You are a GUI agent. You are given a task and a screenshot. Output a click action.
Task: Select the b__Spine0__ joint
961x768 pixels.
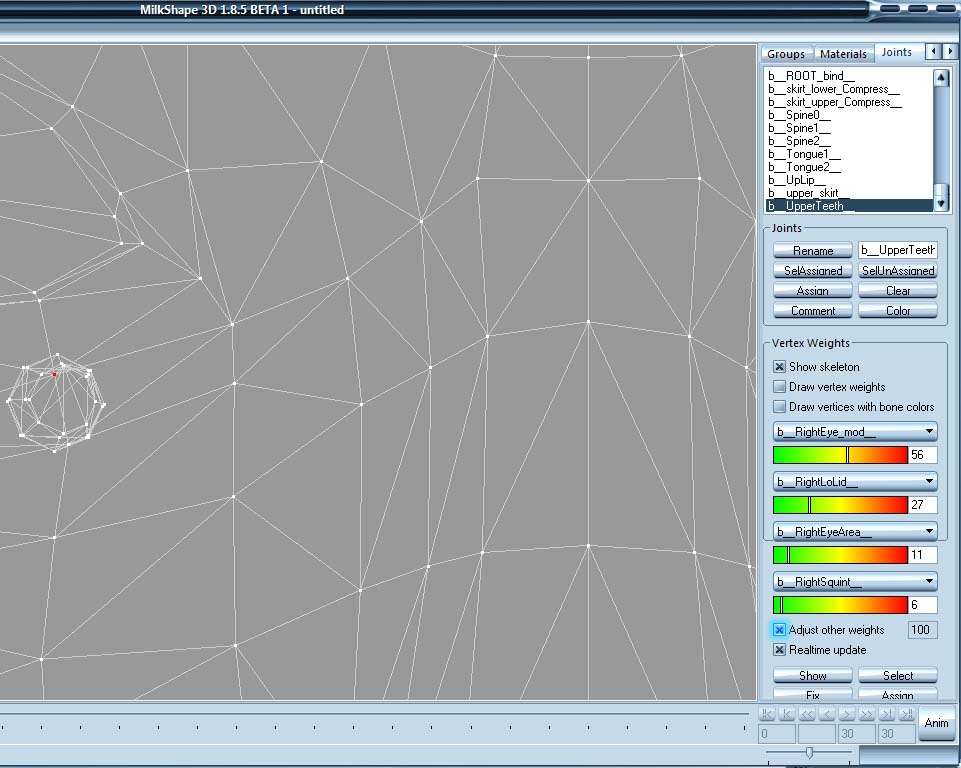[x=800, y=115]
